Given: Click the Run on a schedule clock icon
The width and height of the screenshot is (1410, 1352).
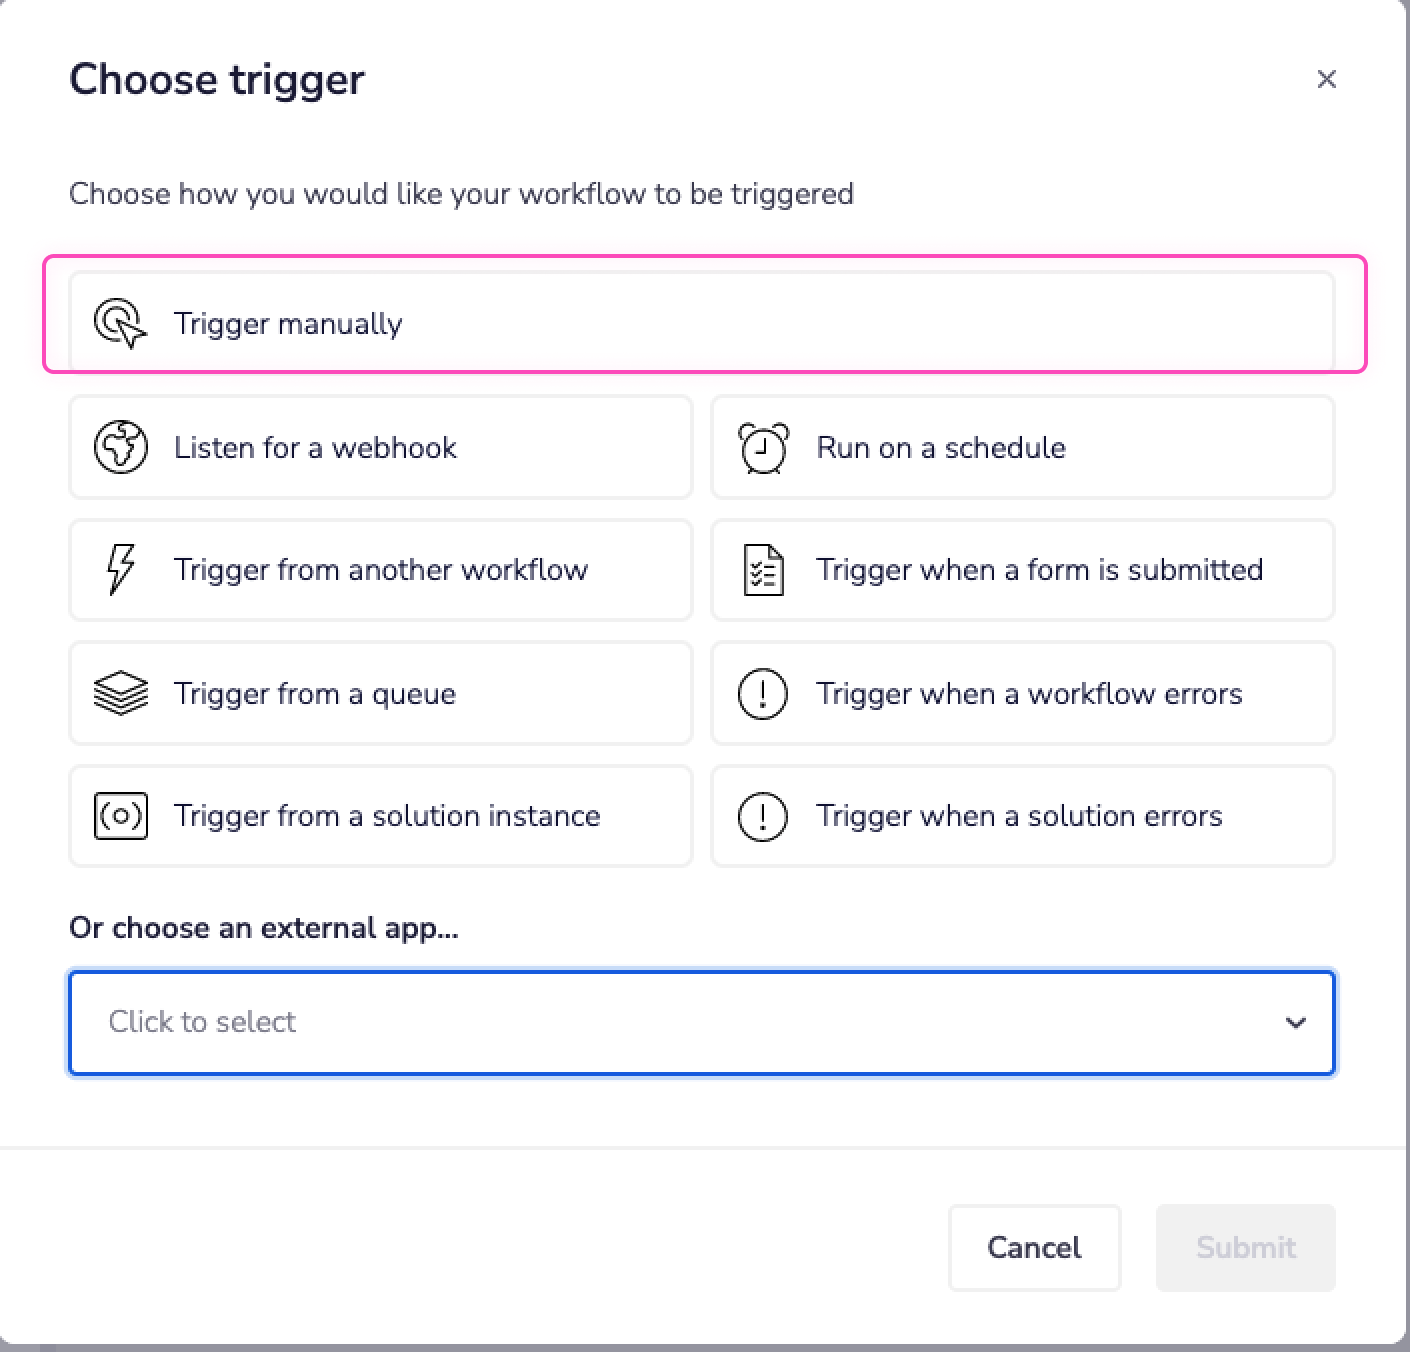Looking at the screenshot, I should click(x=762, y=447).
